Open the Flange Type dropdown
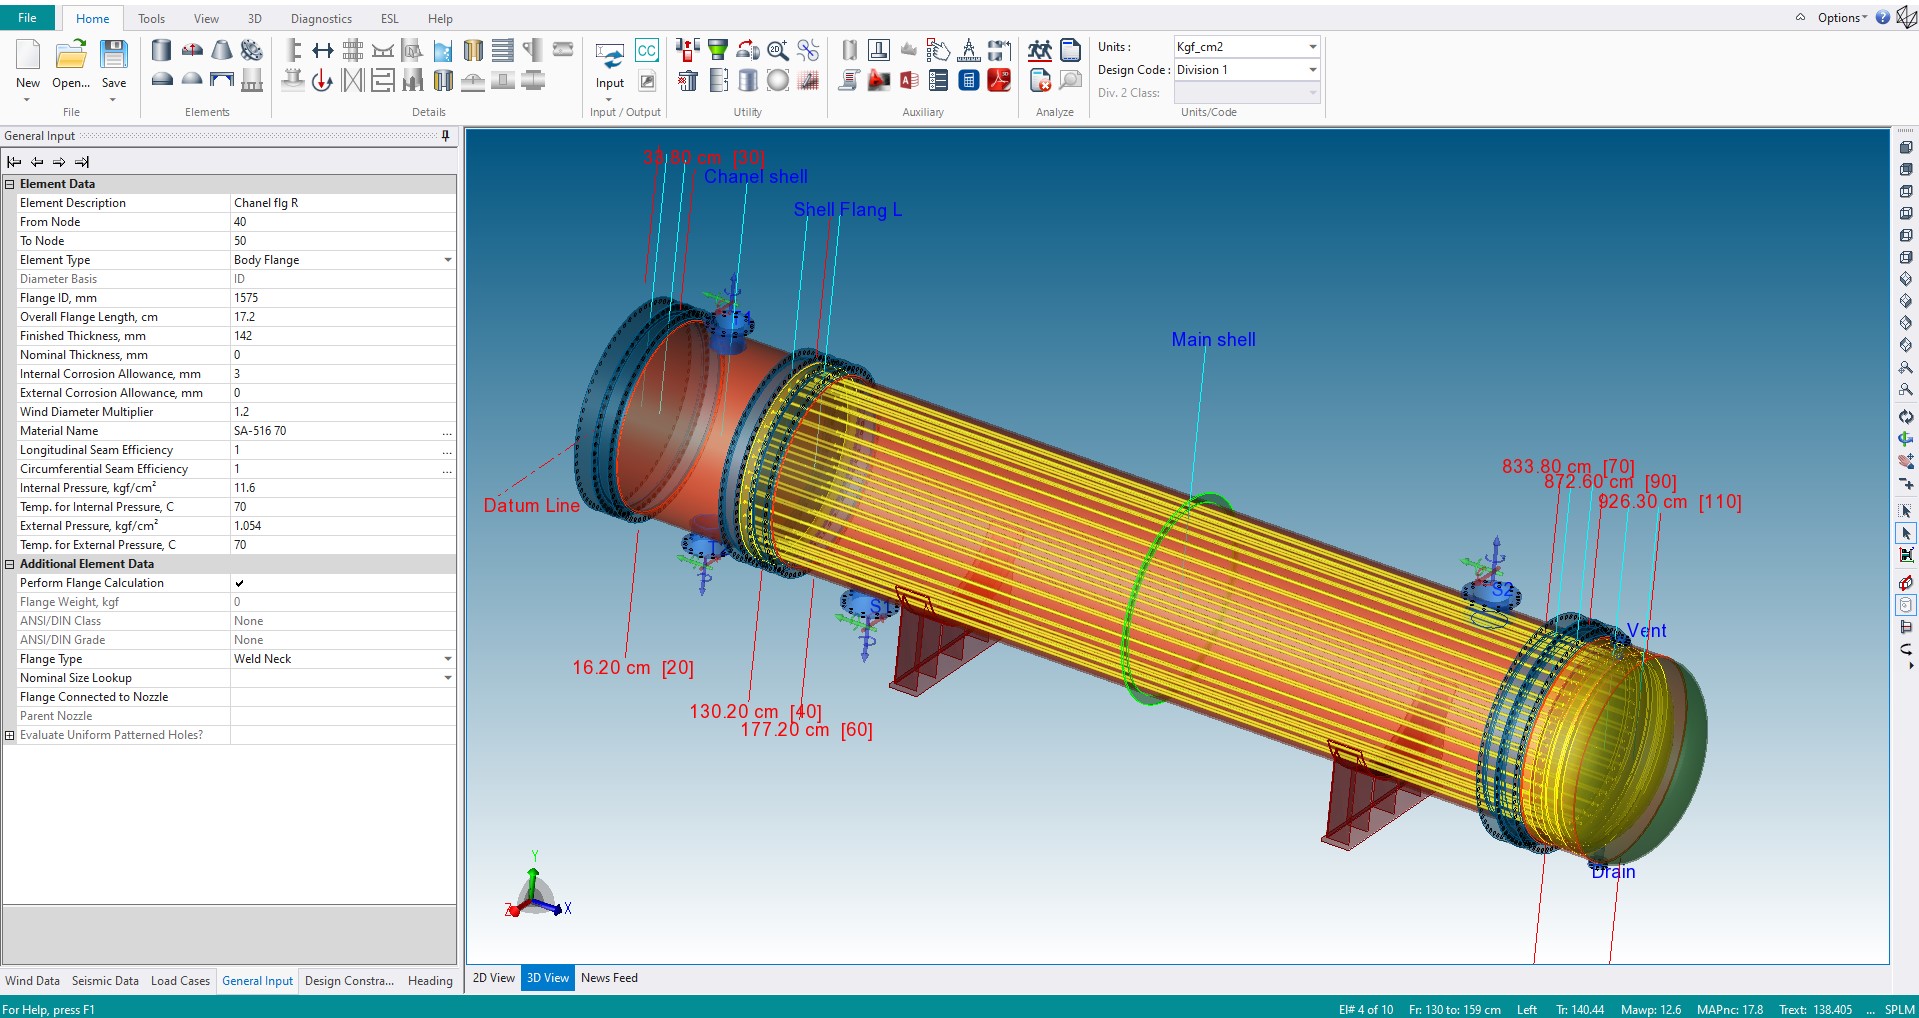 point(447,659)
